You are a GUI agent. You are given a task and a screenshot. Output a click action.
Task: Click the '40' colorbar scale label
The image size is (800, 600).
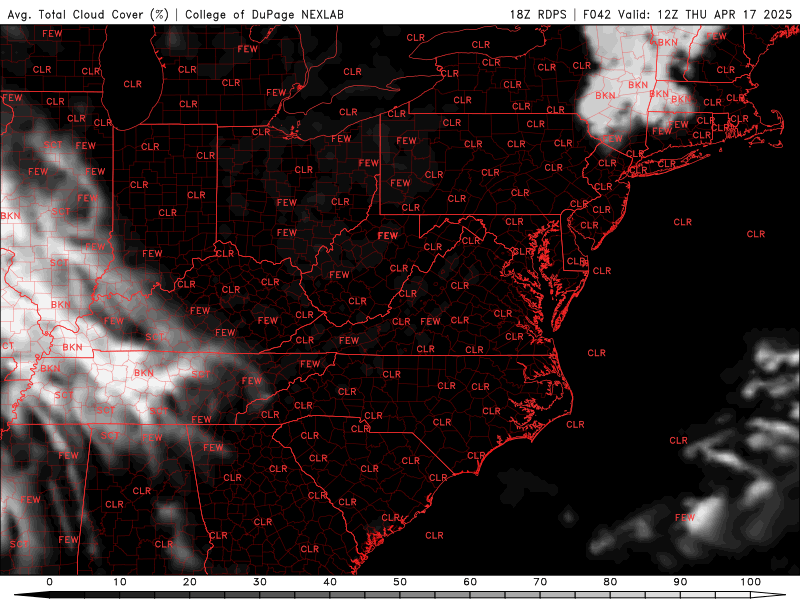tap(330, 582)
